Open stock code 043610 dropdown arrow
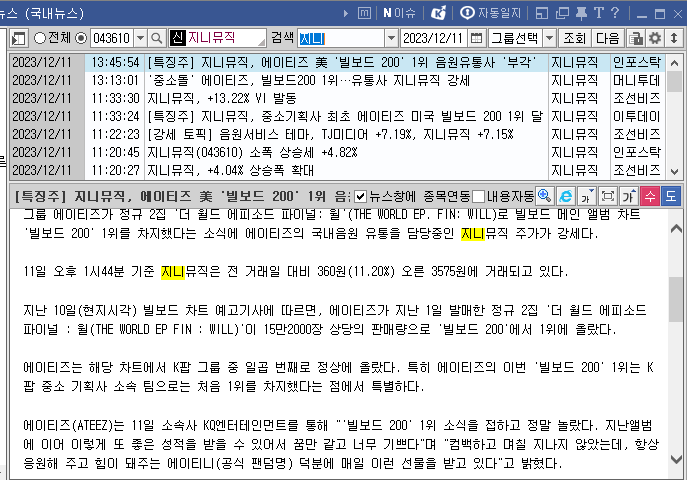687x480 pixels. [140, 39]
